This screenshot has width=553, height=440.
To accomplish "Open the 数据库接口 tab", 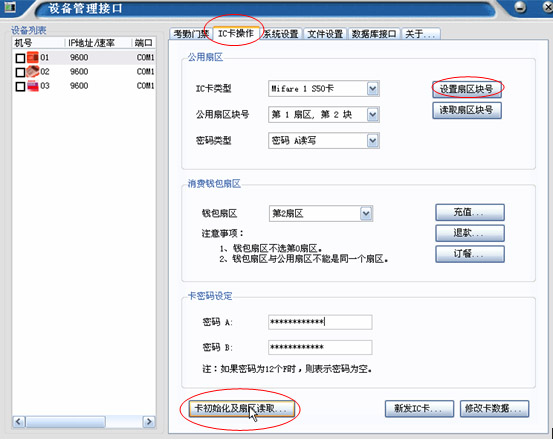I will 374,34.
